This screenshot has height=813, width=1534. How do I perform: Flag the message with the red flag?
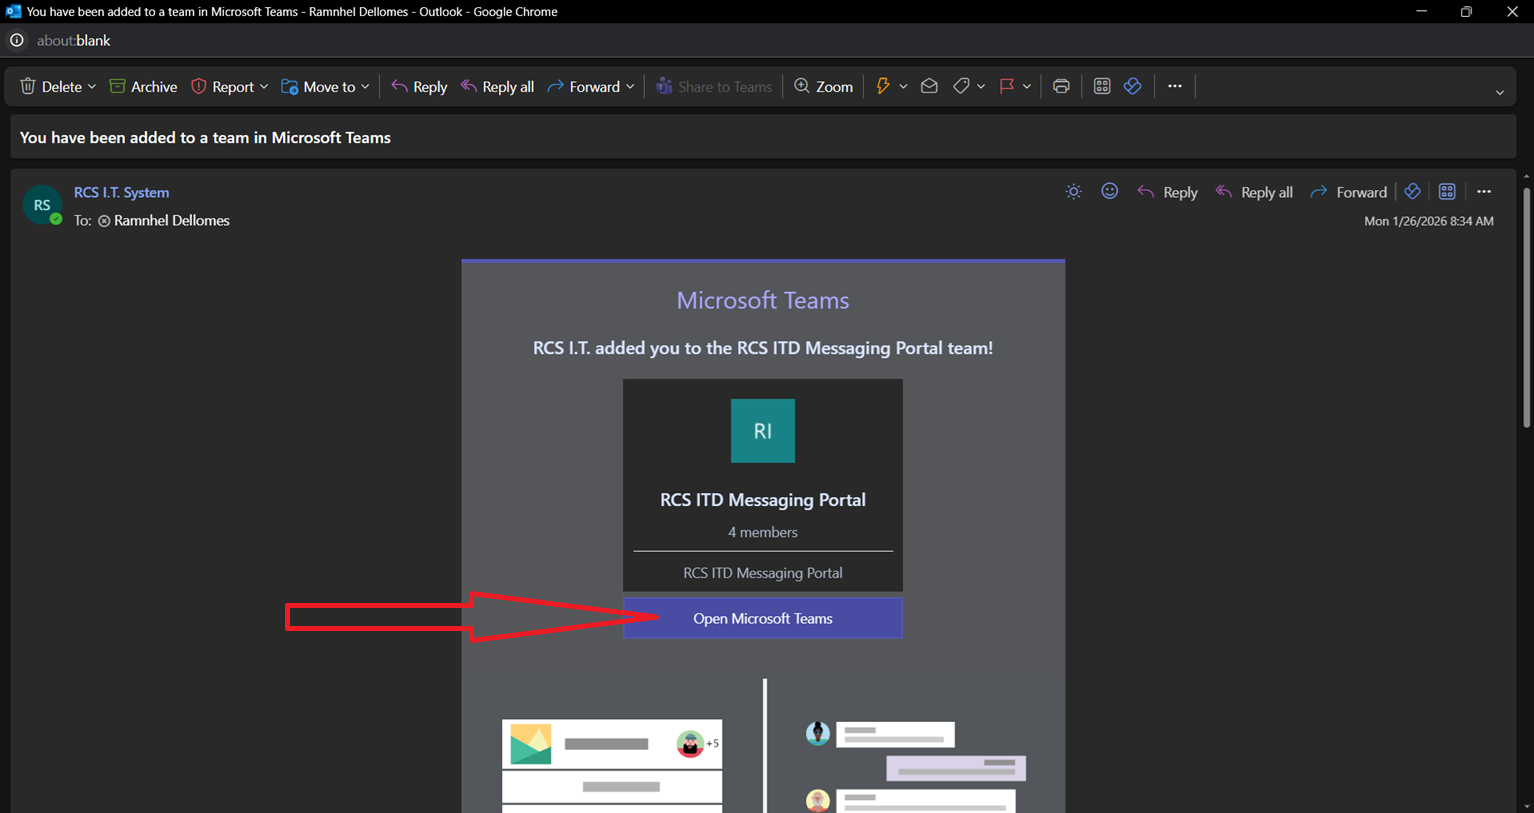point(1007,86)
